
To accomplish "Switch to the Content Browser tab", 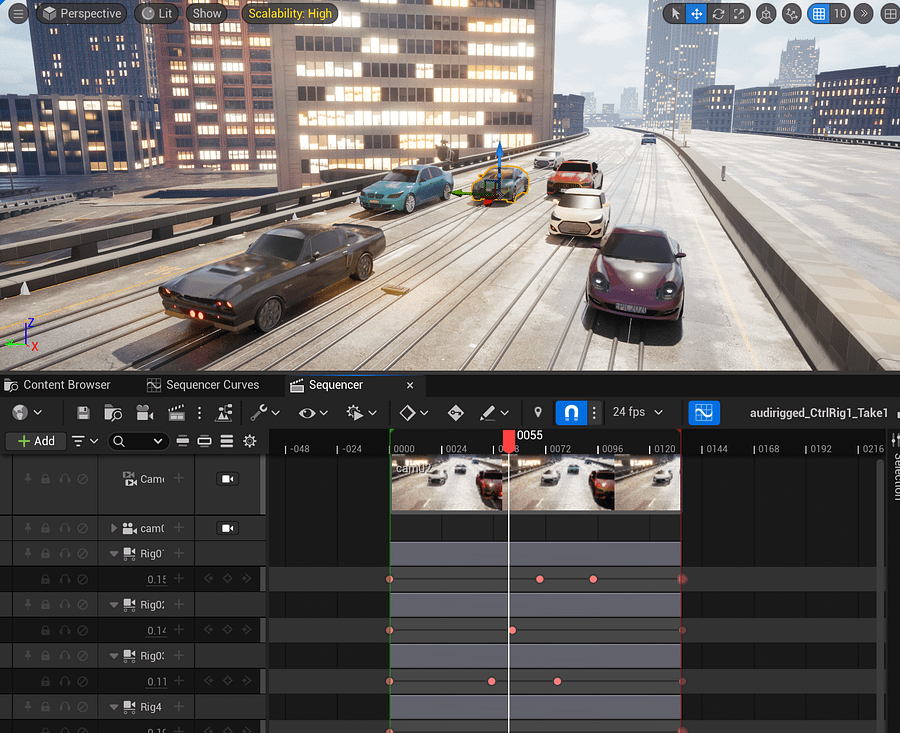I will 57,385.
